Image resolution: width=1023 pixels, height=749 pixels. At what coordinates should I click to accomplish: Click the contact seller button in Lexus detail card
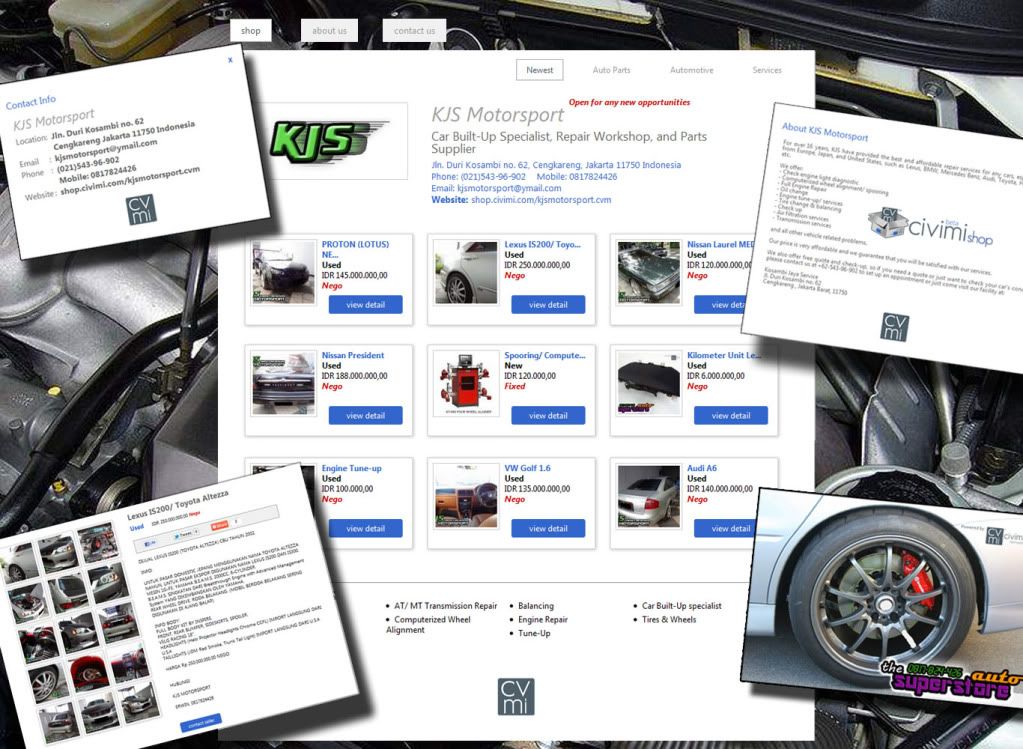coord(201,723)
